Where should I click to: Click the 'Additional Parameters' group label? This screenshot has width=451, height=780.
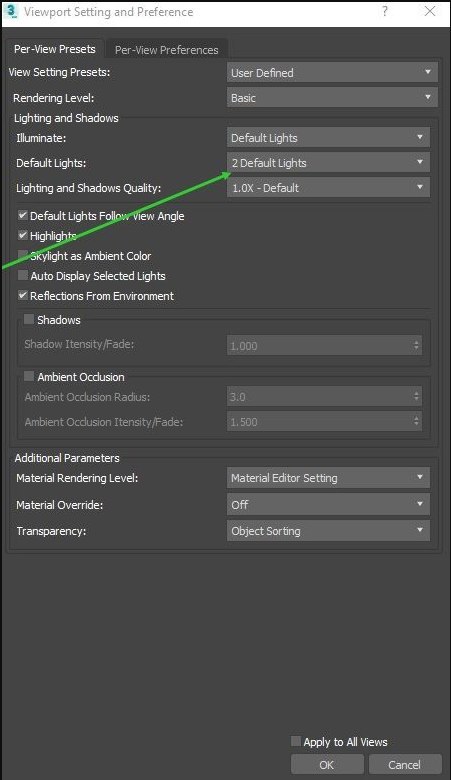[x=67, y=458]
